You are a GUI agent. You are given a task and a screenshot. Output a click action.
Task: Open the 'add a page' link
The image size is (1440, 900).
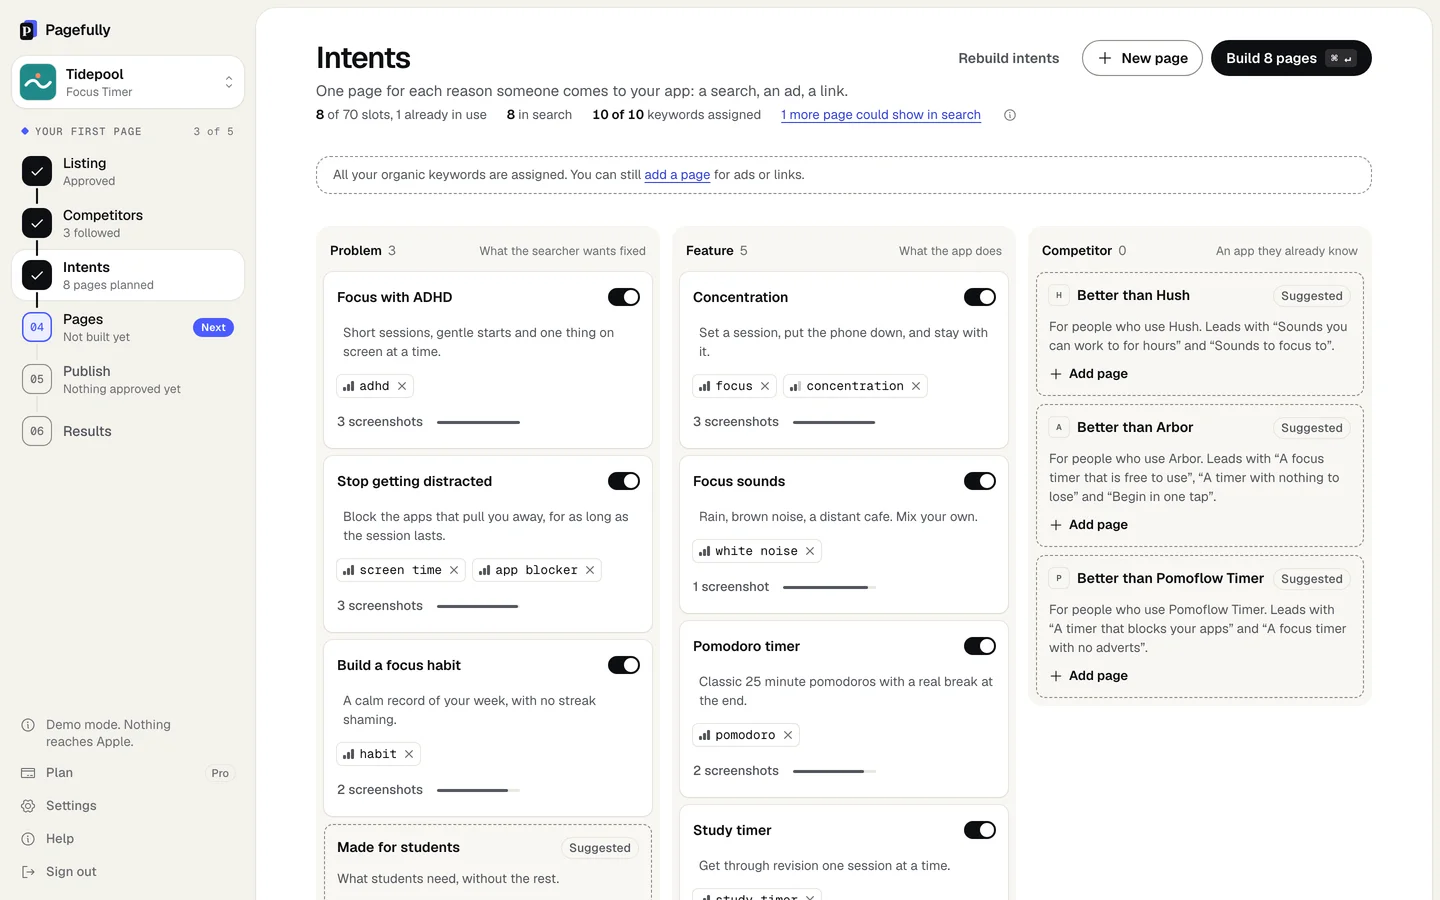tap(677, 175)
